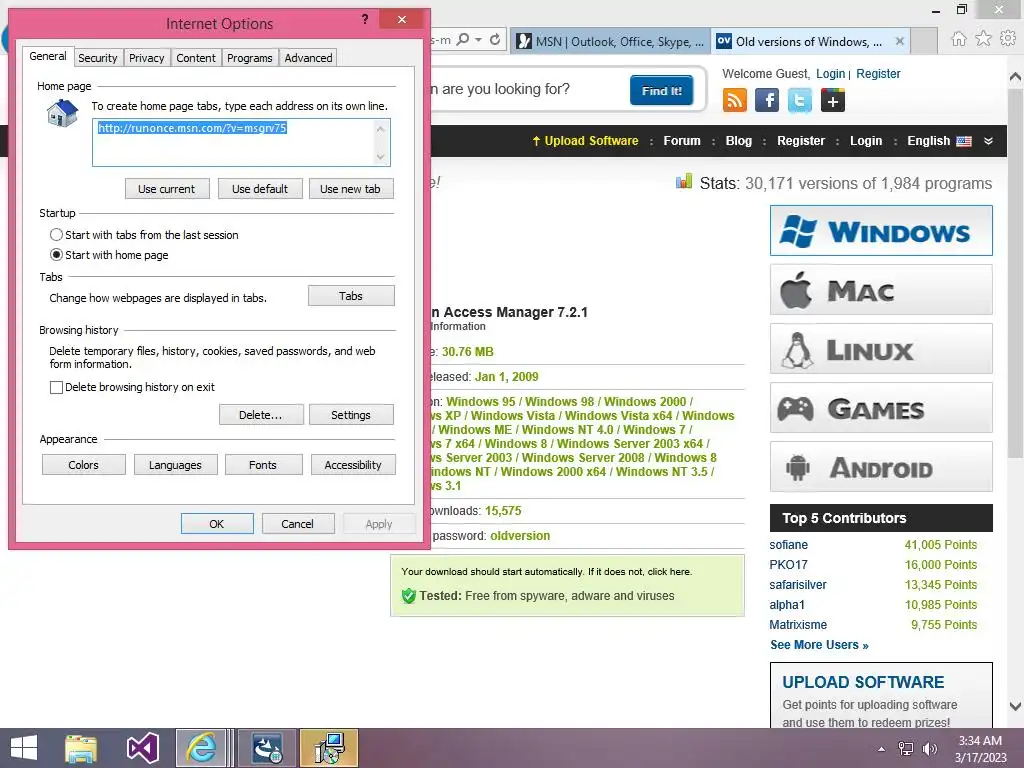This screenshot has width=1024, height=768.
Task: Click the network tray icon
Action: (906, 749)
